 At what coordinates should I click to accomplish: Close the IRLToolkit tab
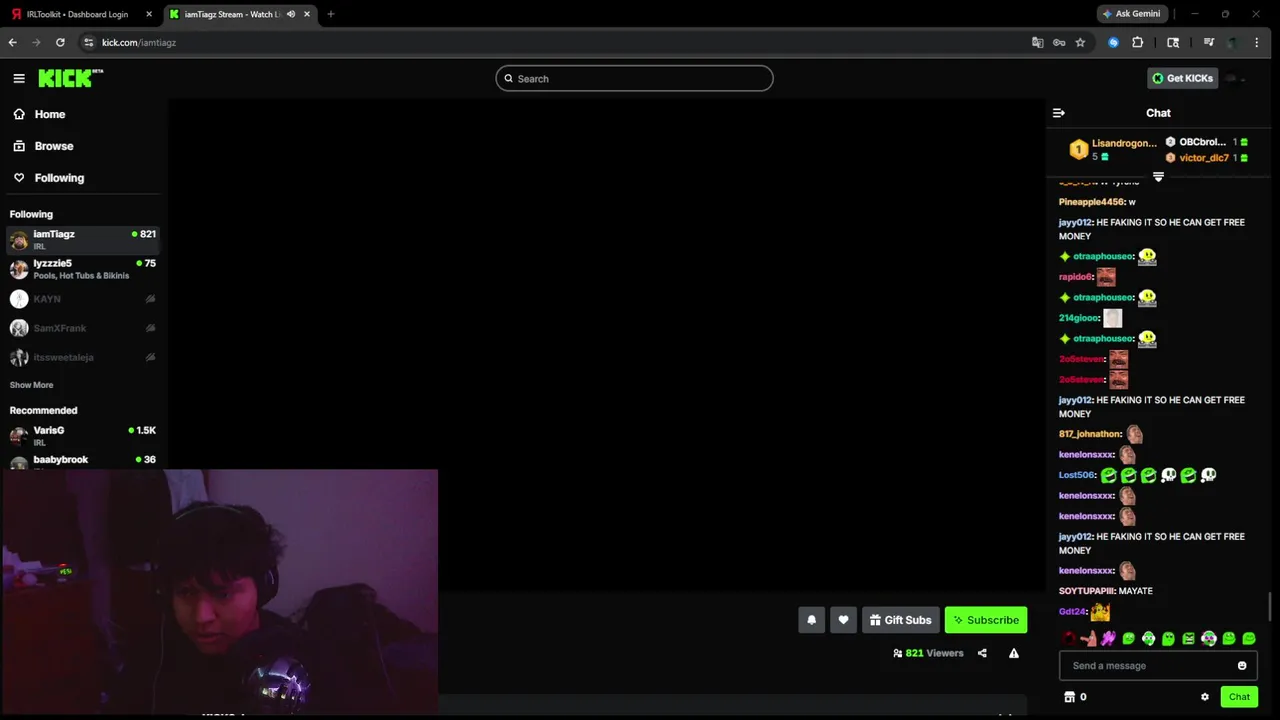point(148,14)
